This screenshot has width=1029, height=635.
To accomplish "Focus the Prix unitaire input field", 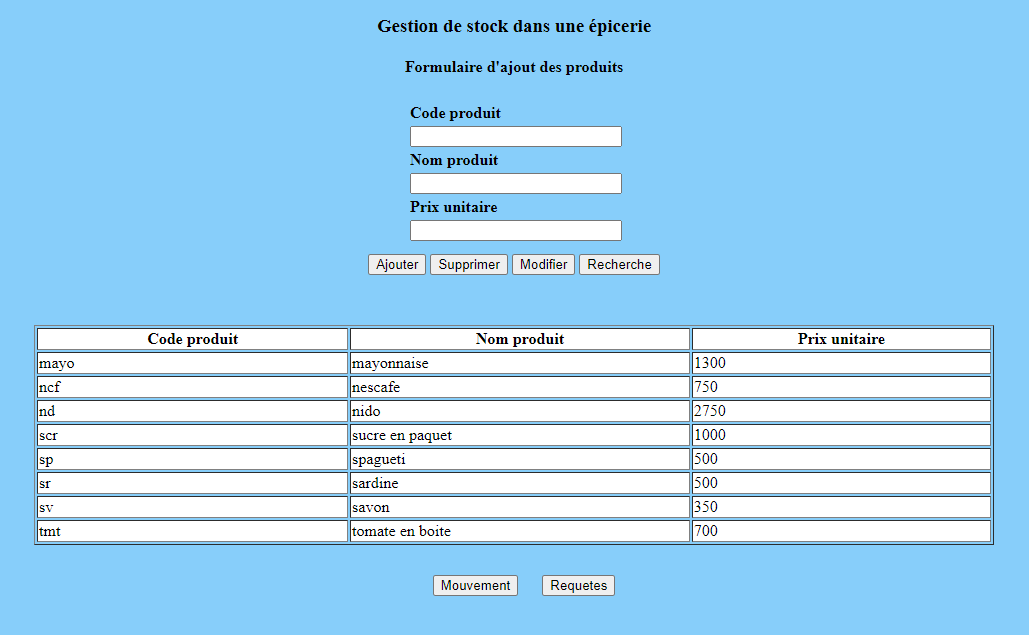I will point(516,231).
